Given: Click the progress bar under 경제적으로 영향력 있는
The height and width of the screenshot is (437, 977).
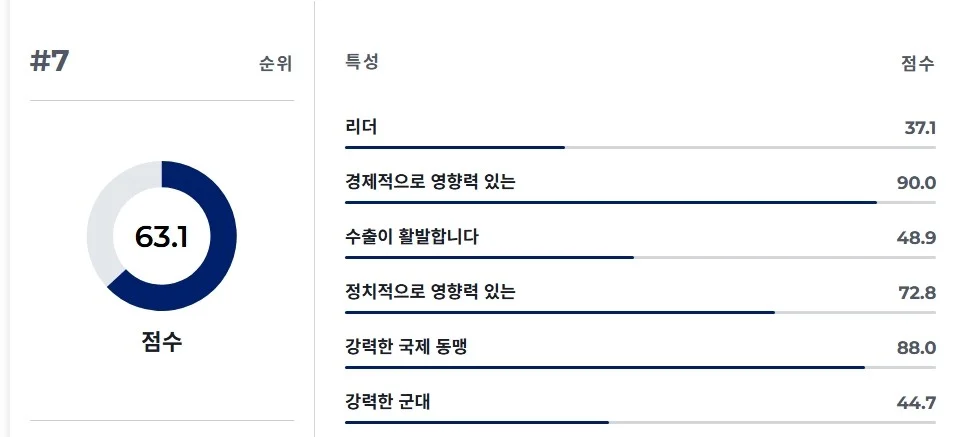Looking at the screenshot, I should [610, 202].
